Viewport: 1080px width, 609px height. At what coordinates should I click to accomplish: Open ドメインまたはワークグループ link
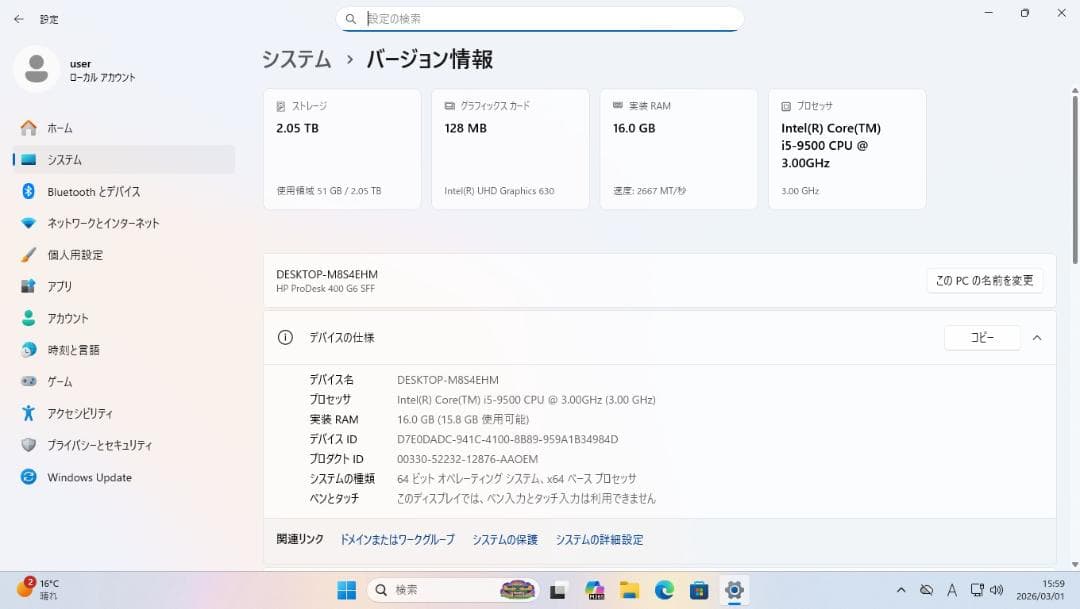pyautogui.click(x=397, y=539)
